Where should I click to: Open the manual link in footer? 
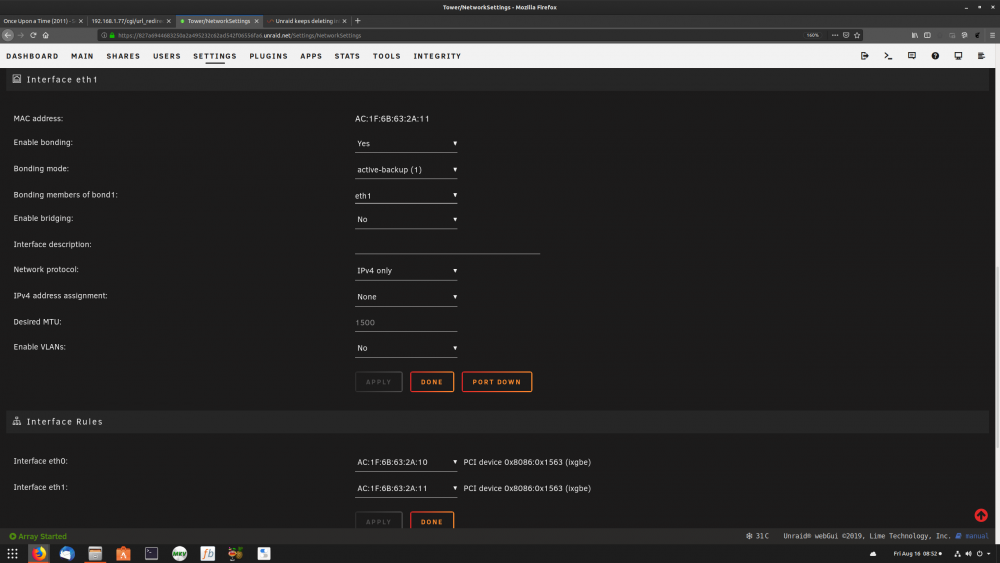976,536
